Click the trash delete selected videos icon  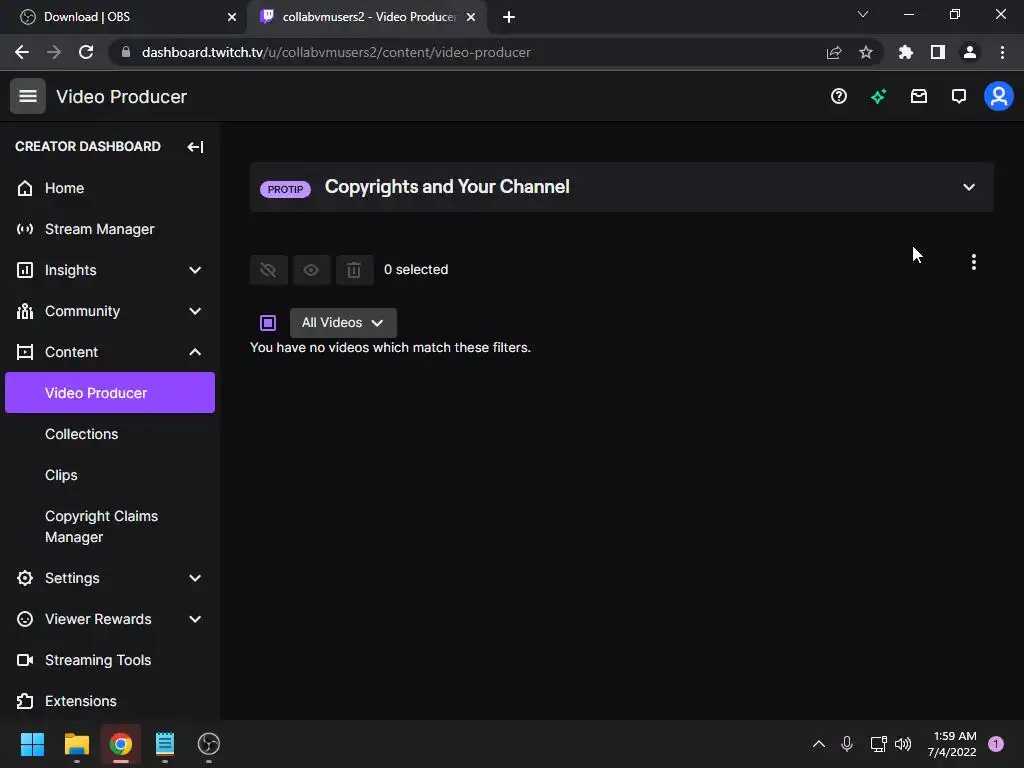coord(354,270)
